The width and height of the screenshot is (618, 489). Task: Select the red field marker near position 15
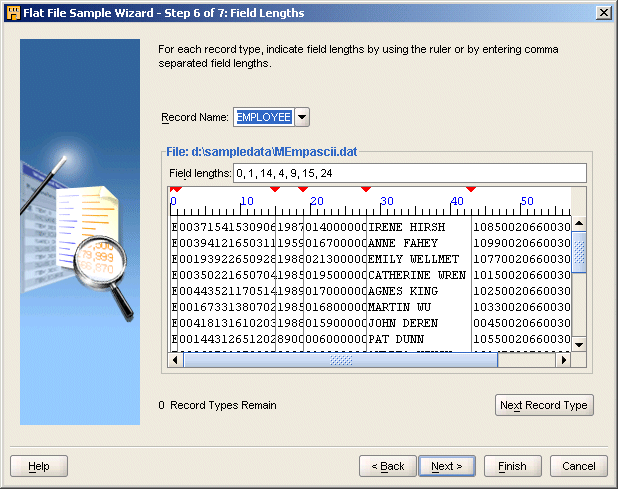tap(275, 190)
